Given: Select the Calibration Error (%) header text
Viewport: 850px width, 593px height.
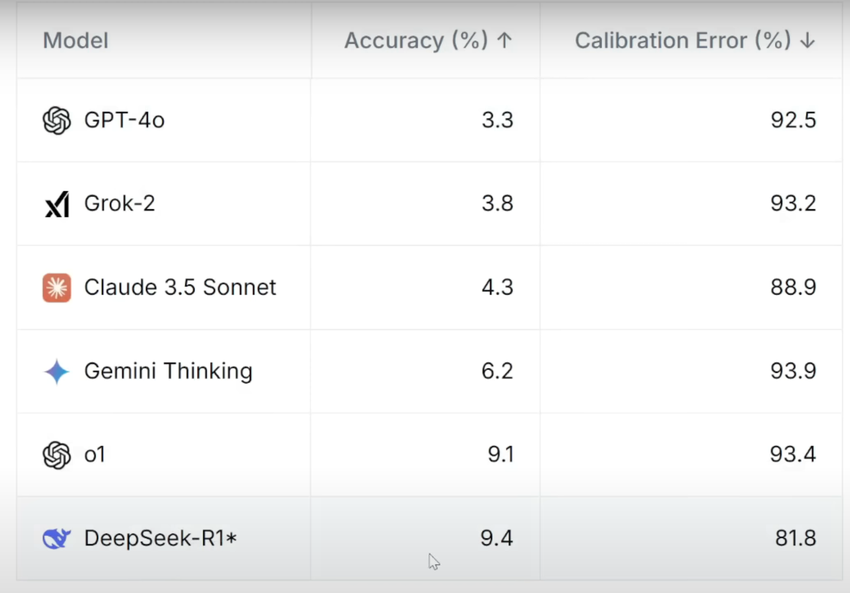Looking at the screenshot, I should coord(684,41).
